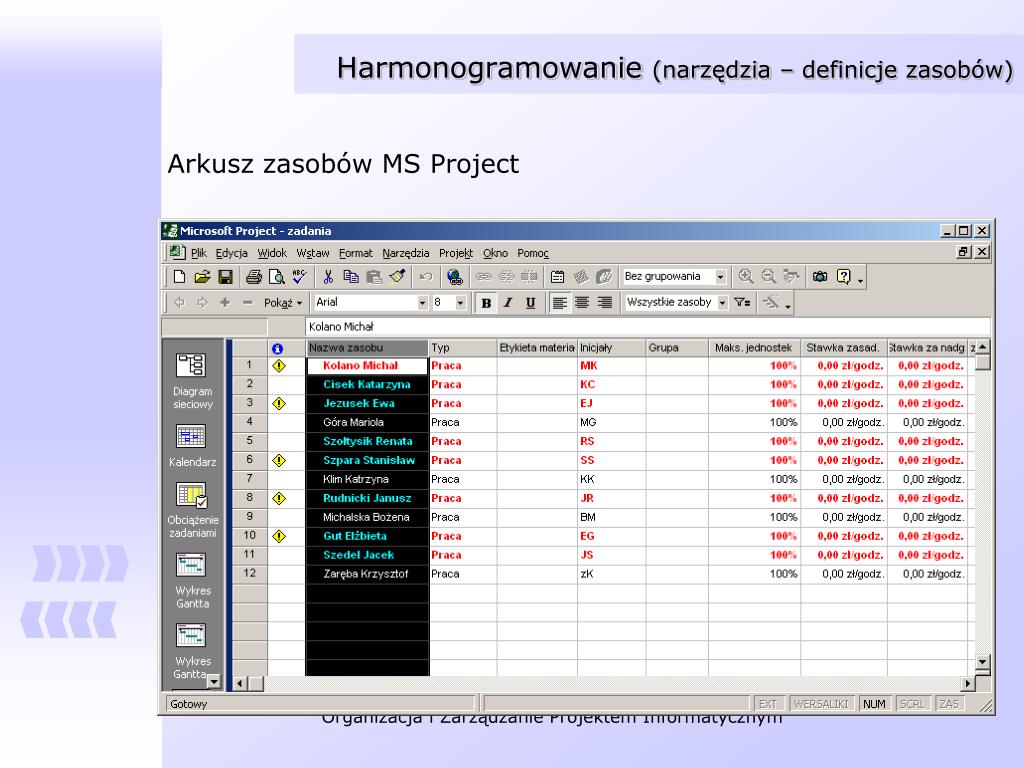Click the Indent right arrow icon
Viewport: 1024px width, 768px height.
pyautogui.click(x=202, y=302)
